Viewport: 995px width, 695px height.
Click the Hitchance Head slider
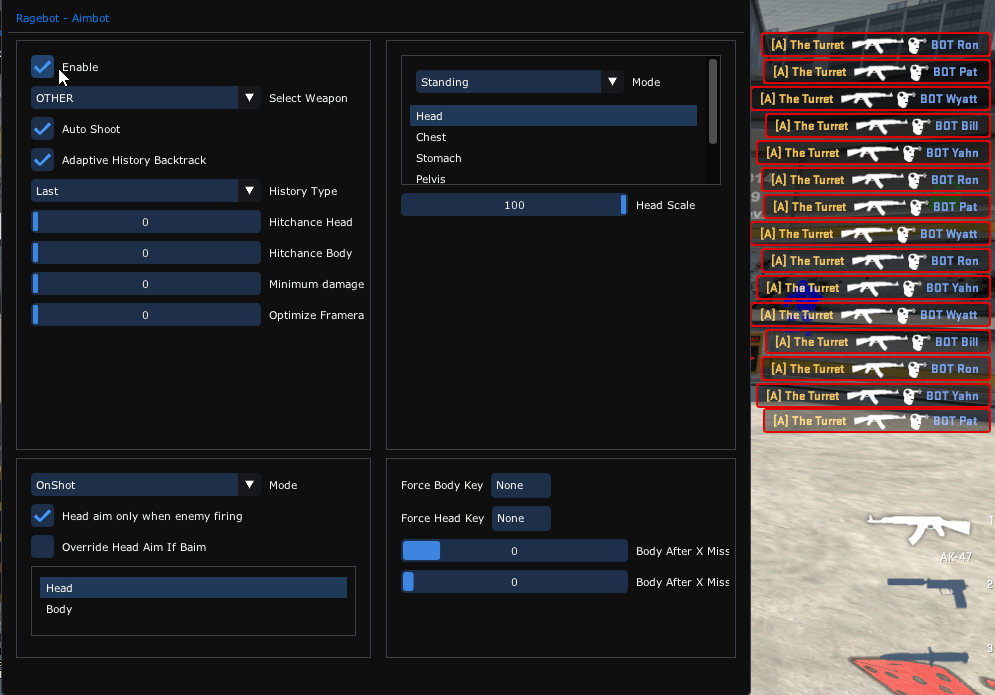145,222
